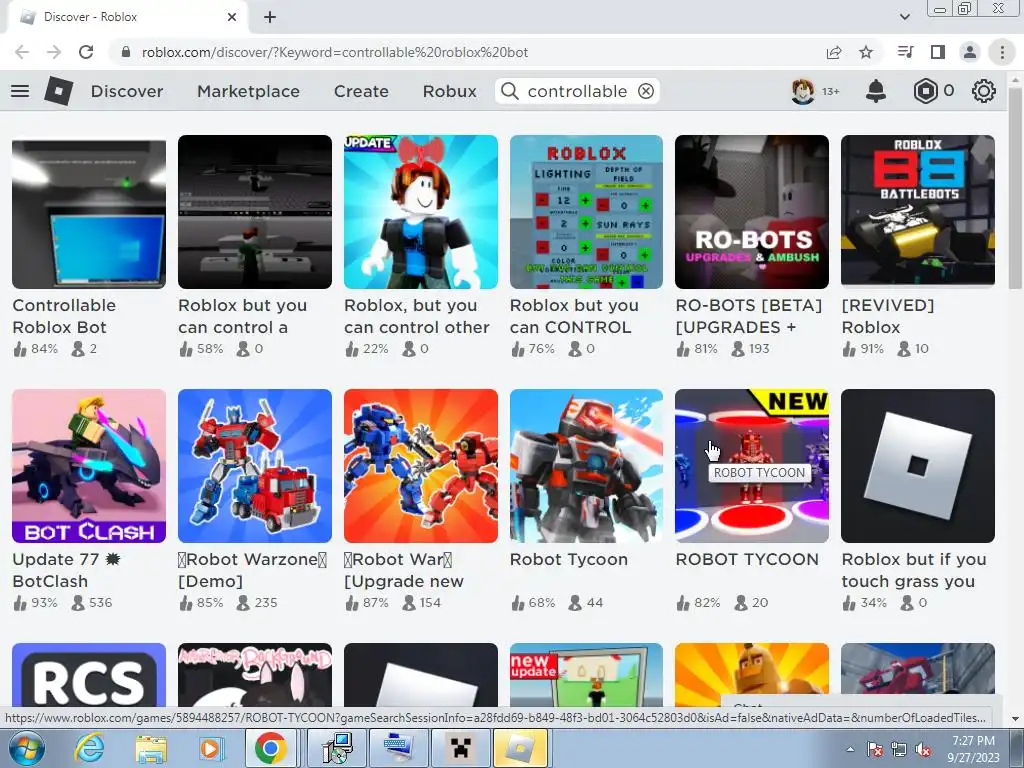The height and width of the screenshot is (768, 1024).
Task: Open Chrome profile button
Action: (x=970, y=52)
